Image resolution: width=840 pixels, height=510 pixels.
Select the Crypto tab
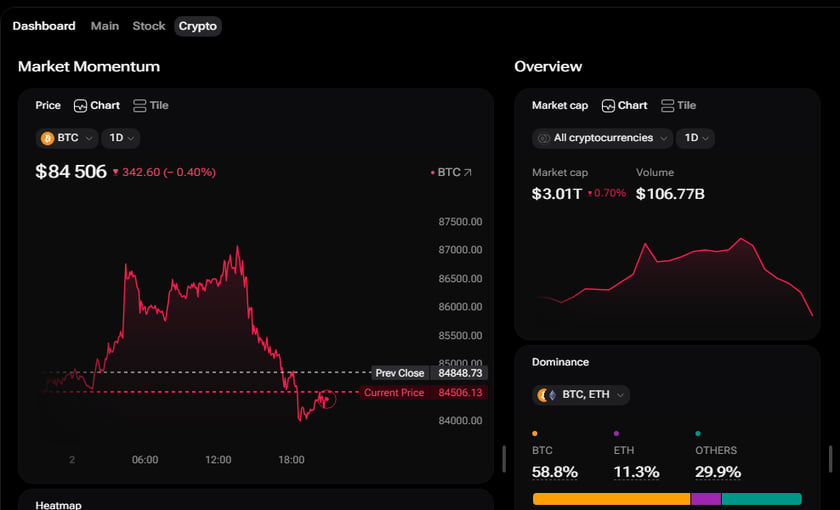point(198,26)
